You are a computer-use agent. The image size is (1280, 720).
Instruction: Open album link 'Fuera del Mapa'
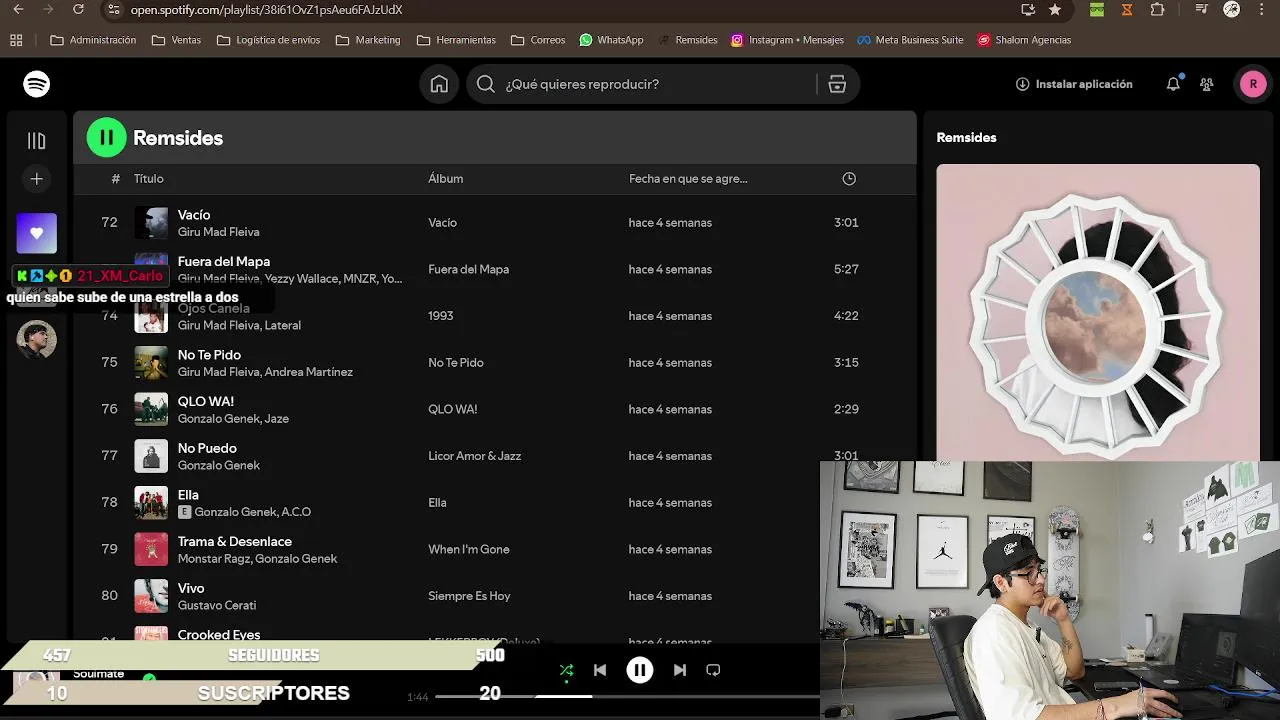click(x=468, y=269)
